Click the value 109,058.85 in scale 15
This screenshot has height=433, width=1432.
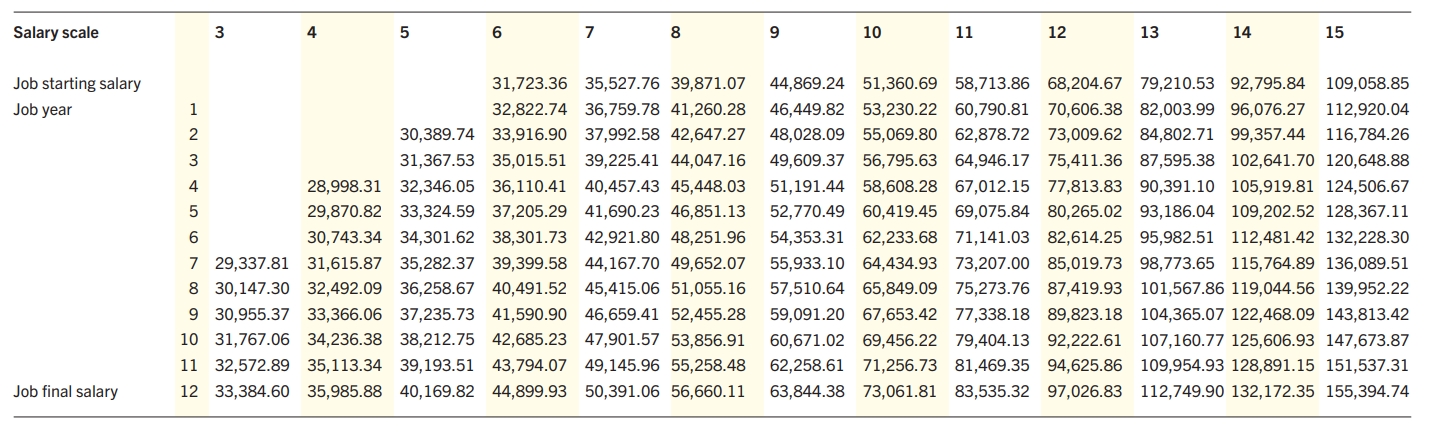pos(1367,84)
